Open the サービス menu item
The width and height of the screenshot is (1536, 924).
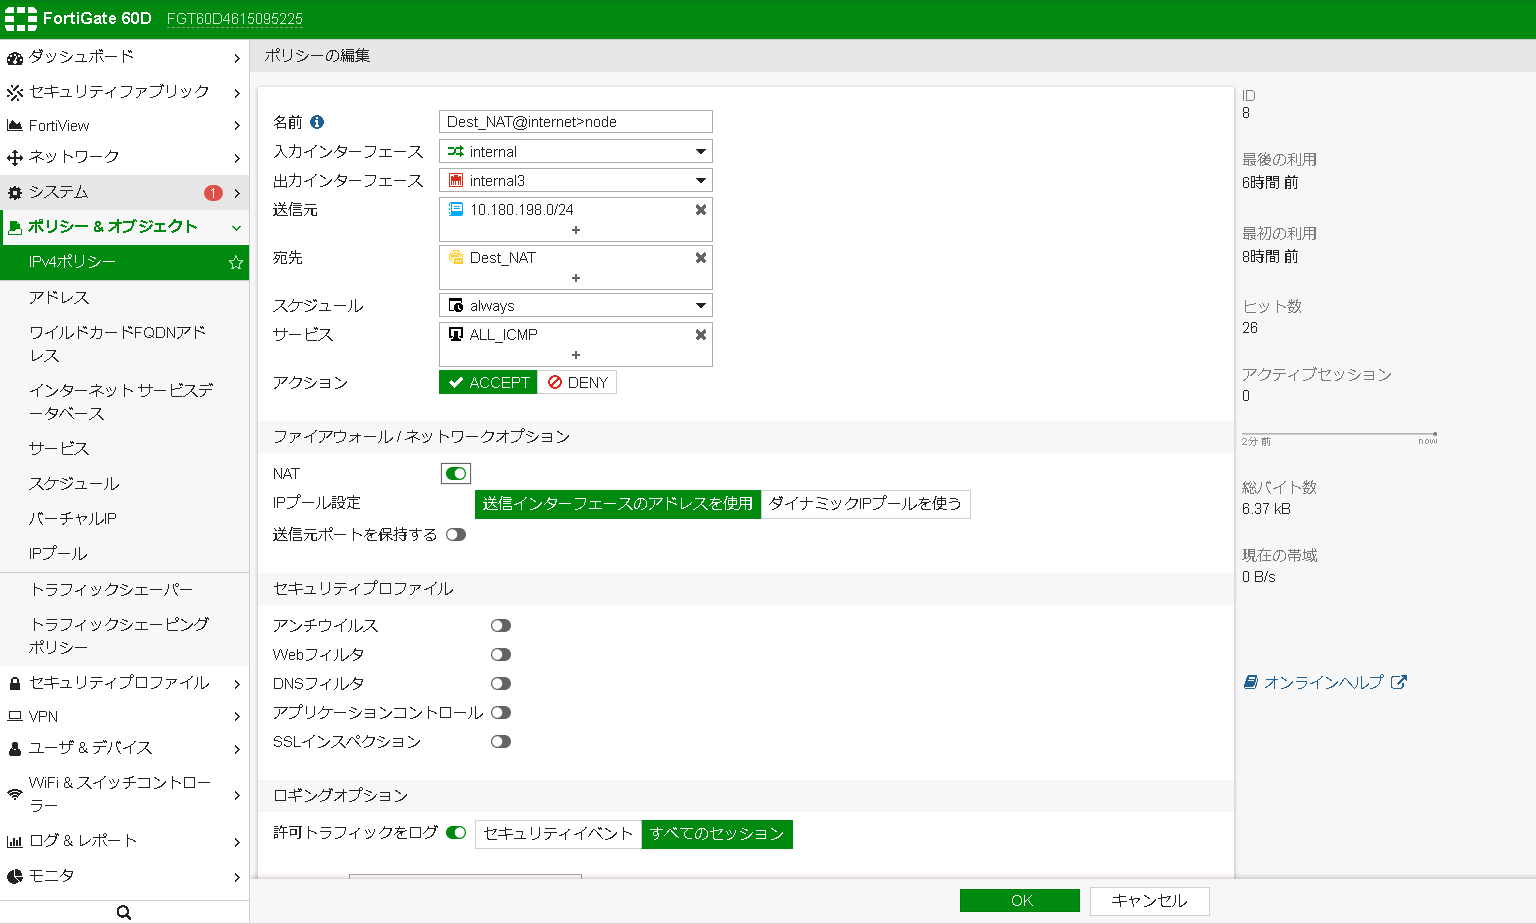pos(124,449)
